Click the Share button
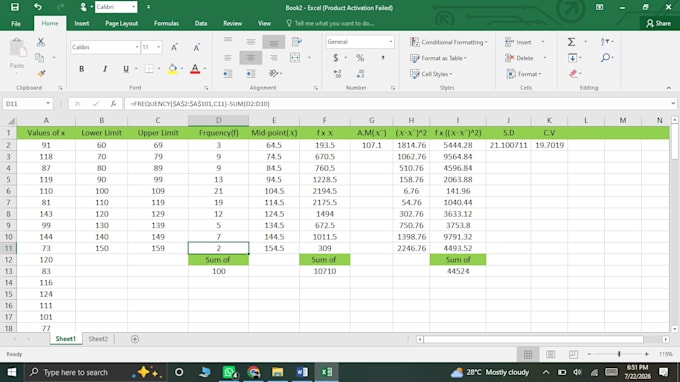 tap(658, 23)
